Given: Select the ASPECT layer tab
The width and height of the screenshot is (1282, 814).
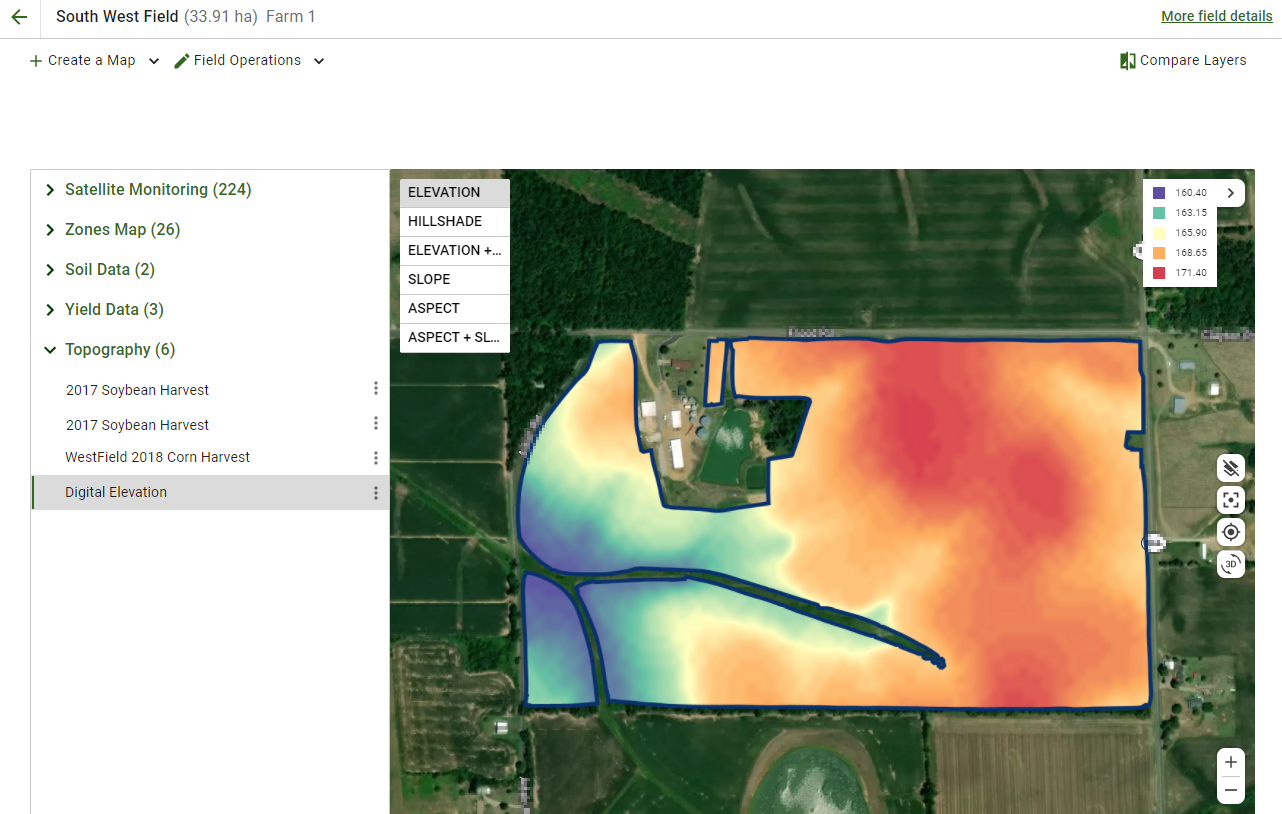Looking at the screenshot, I should (455, 309).
